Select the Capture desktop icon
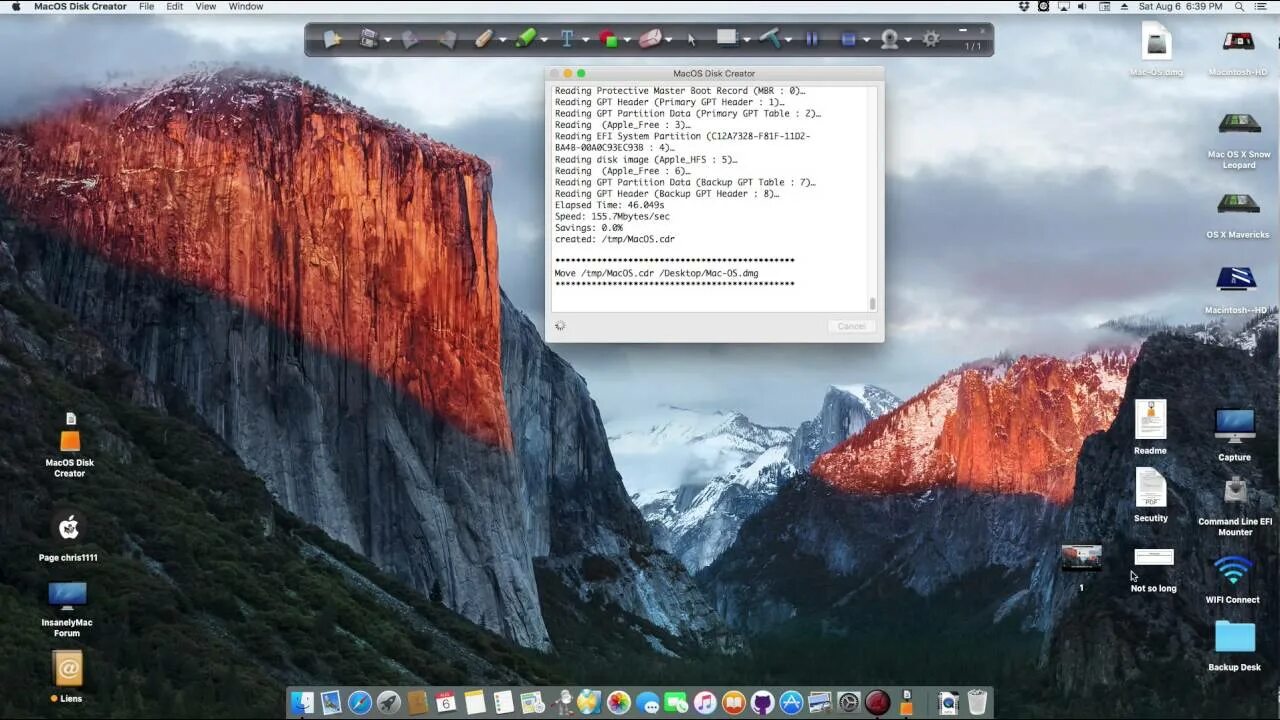This screenshot has width=1280, height=720. (x=1234, y=434)
